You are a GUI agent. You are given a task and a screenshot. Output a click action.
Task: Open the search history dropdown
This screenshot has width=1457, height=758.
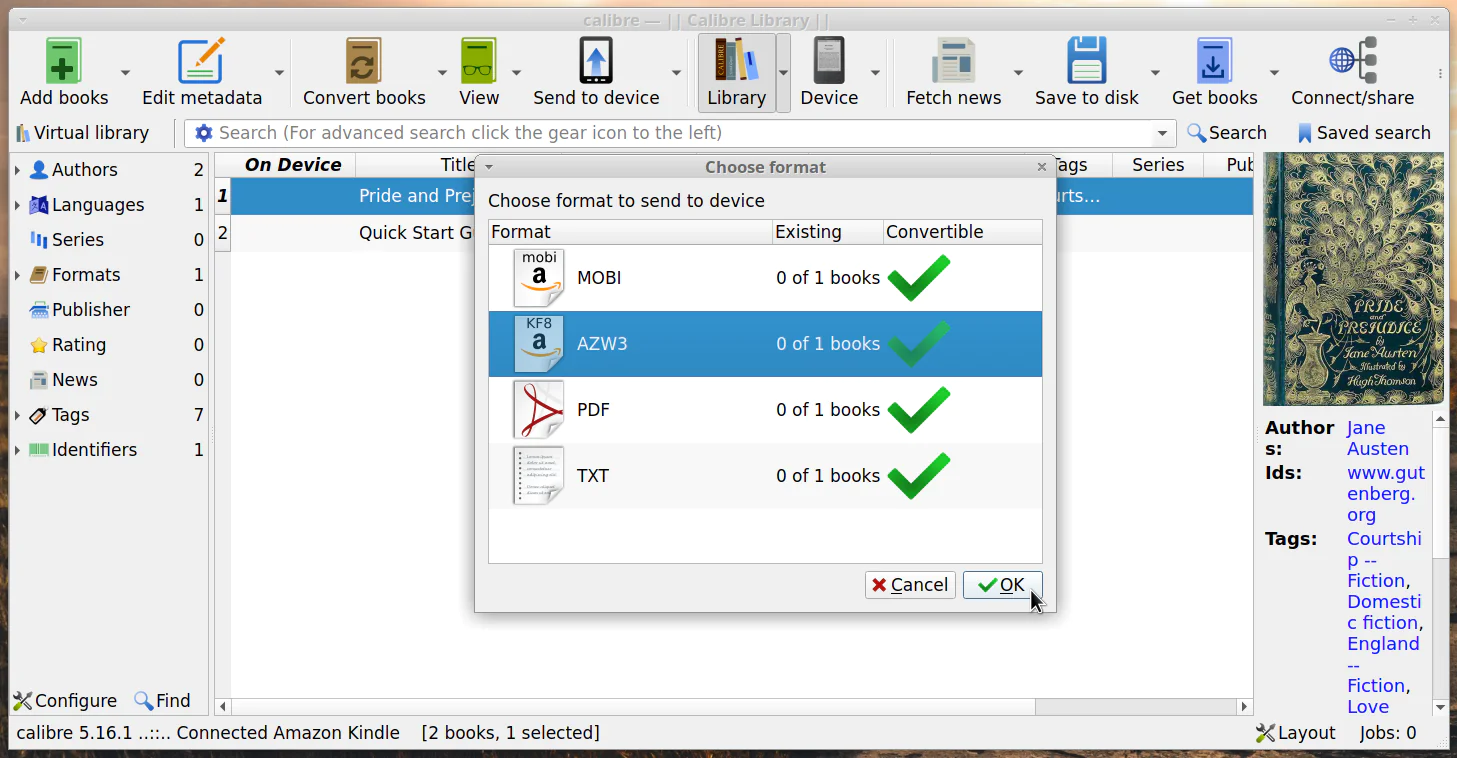pos(1162,133)
